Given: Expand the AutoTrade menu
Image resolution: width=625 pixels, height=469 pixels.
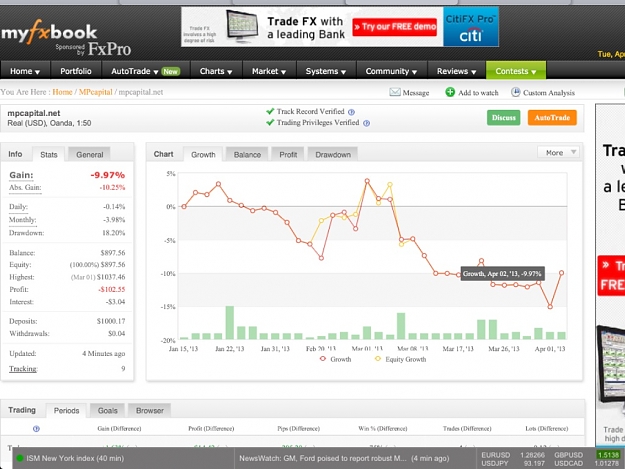Looking at the screenshot, I should [x=145, y=71].
